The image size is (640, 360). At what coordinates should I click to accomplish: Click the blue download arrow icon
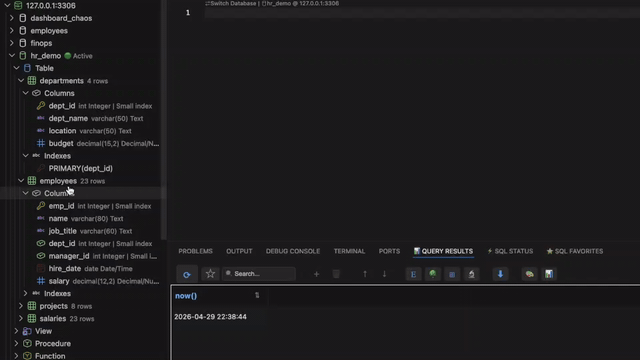click(x=500, y=274)
